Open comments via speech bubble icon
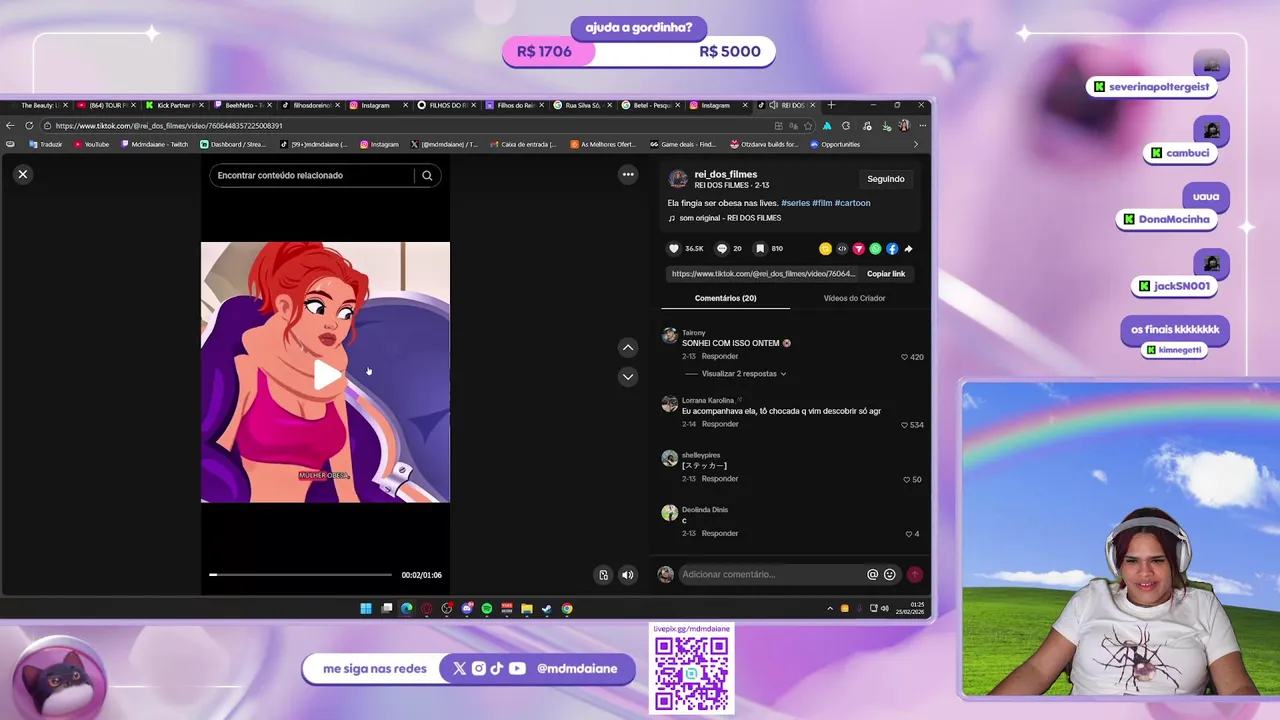Screen dimensions: 1280x720 pos(722,248)
